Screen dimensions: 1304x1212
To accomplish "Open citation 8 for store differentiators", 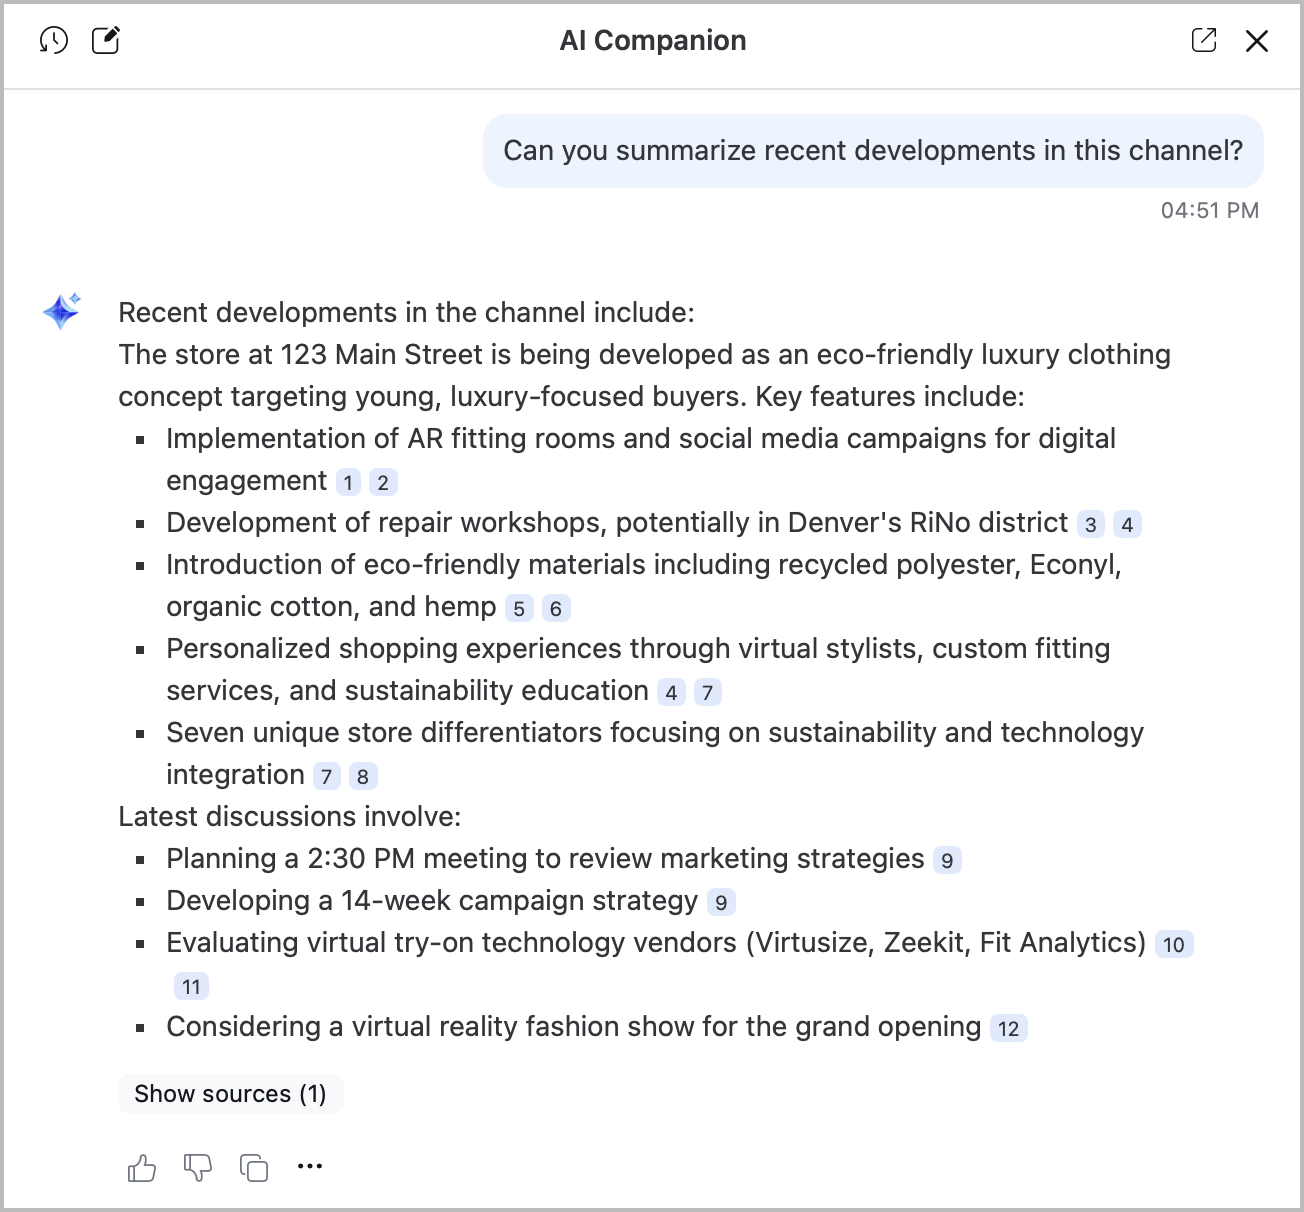I will [x=363, y=775].
